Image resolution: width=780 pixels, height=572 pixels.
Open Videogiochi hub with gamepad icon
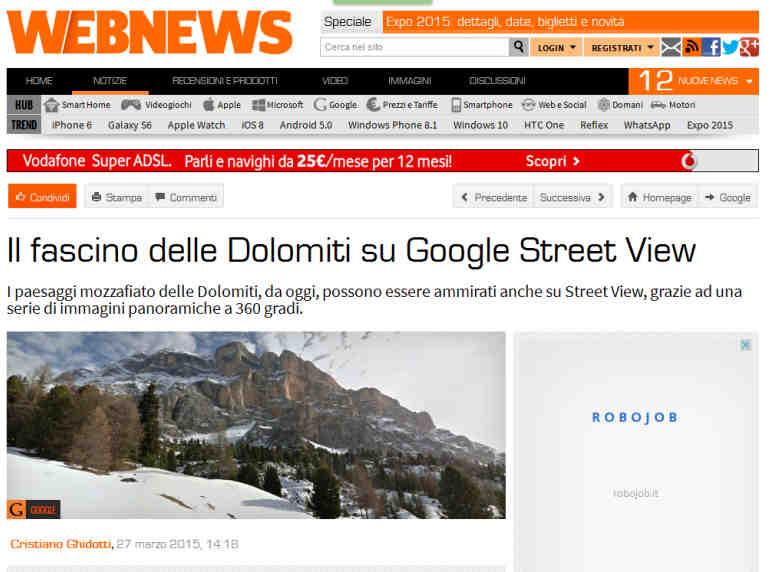coord(156,105)
